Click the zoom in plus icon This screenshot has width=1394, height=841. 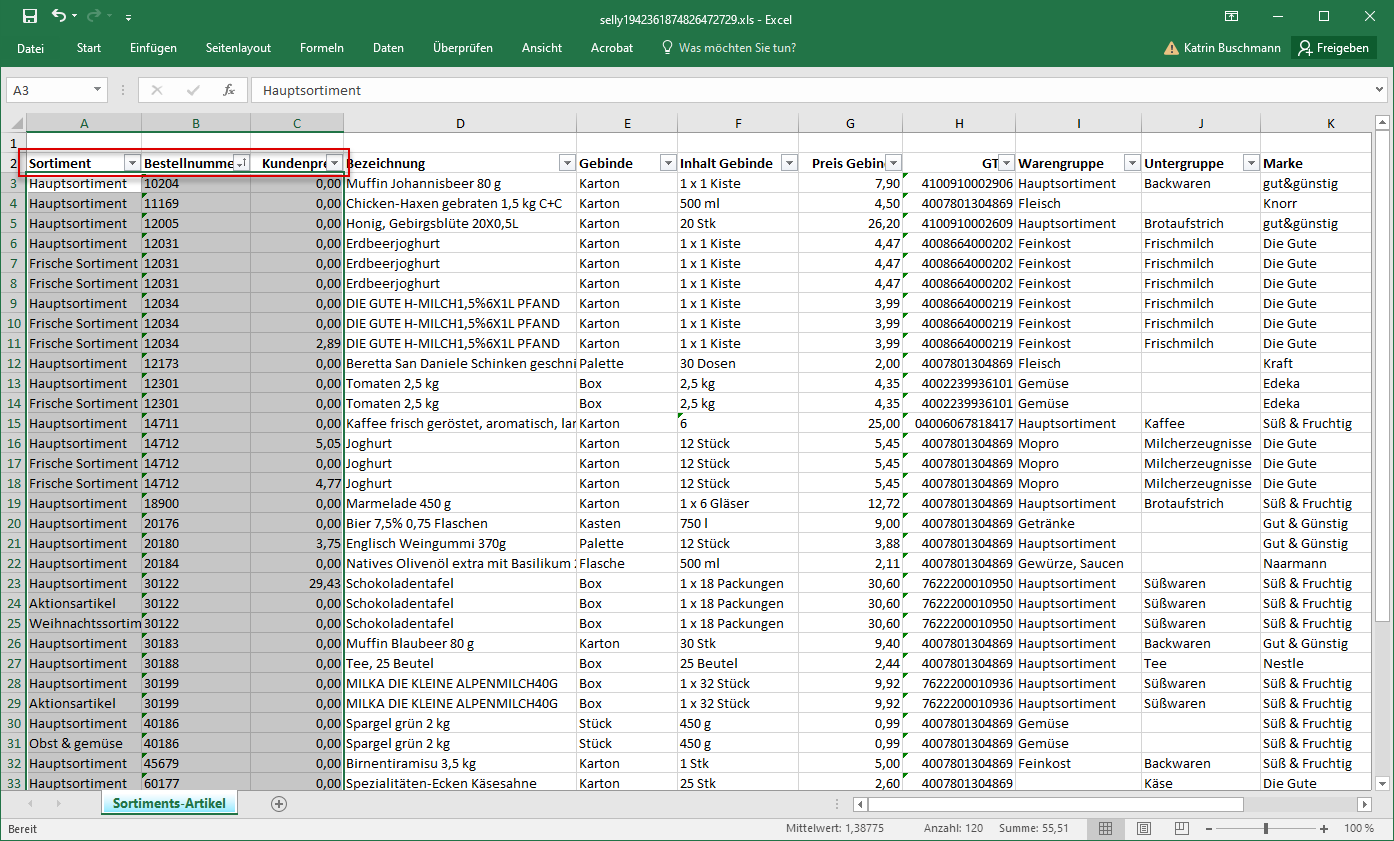tap(1324, 829)
